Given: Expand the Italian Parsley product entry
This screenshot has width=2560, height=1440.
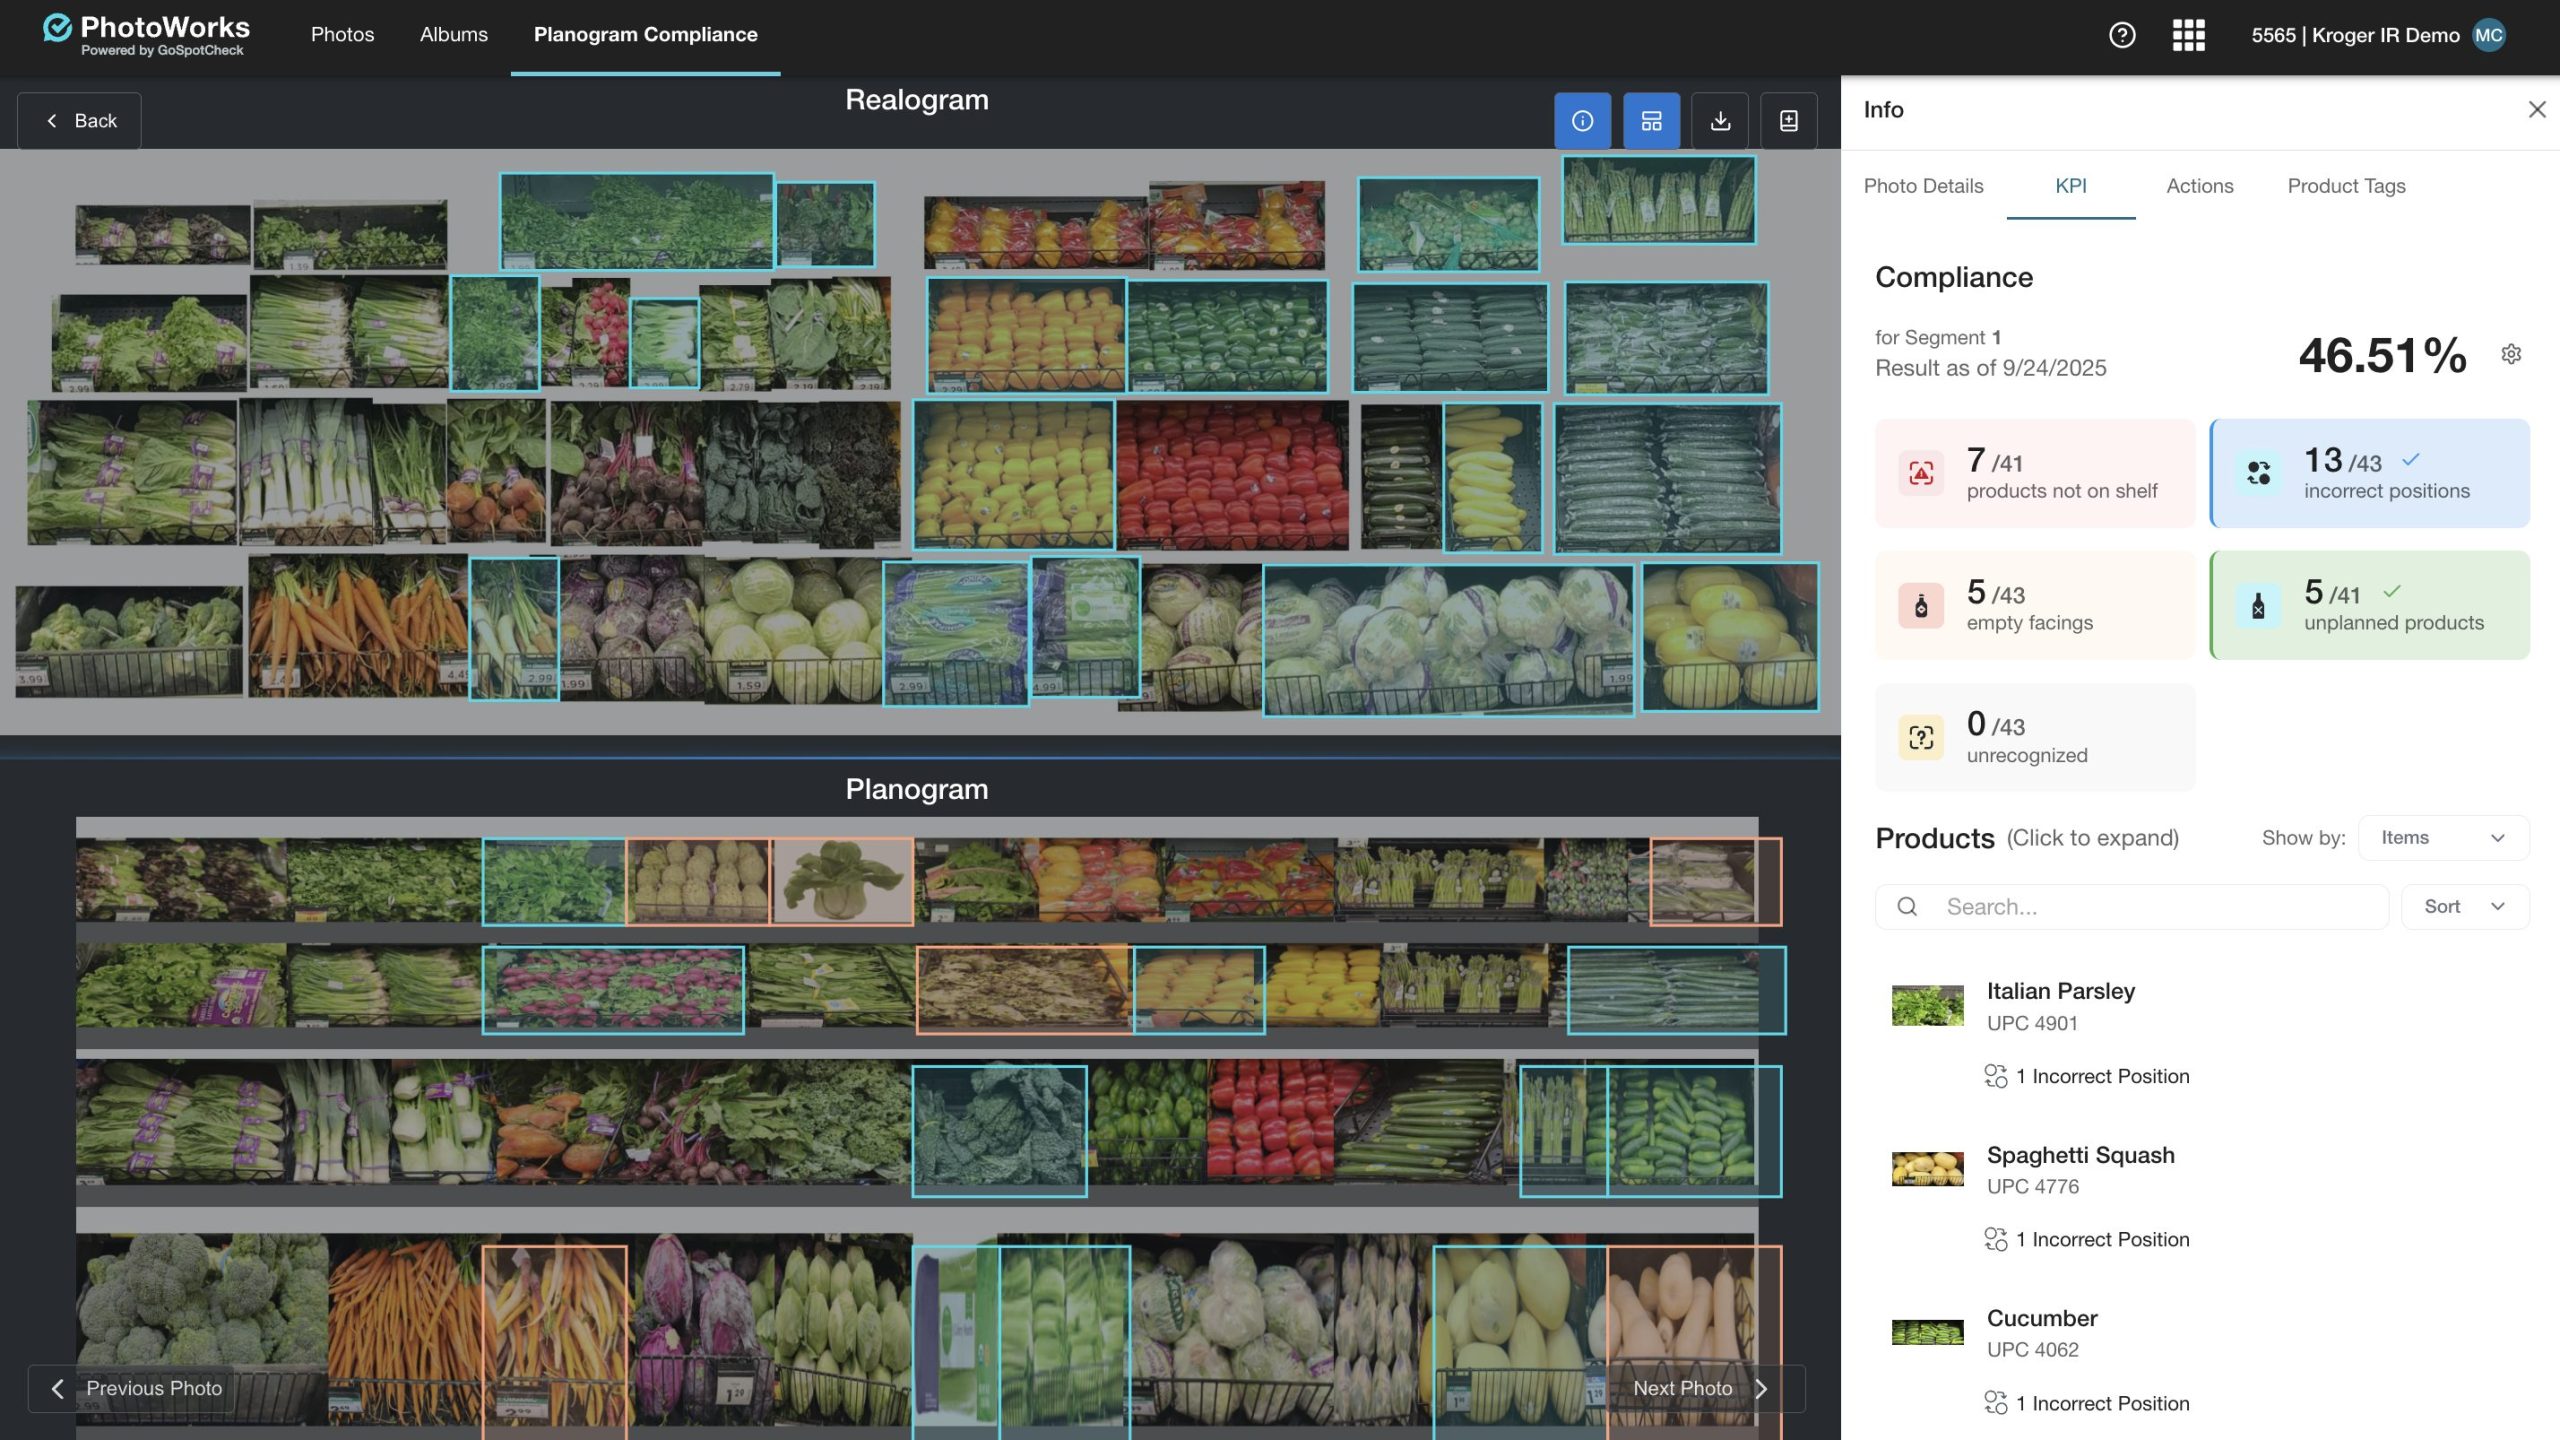Looking at the screenshot, I should (2060, 991).
